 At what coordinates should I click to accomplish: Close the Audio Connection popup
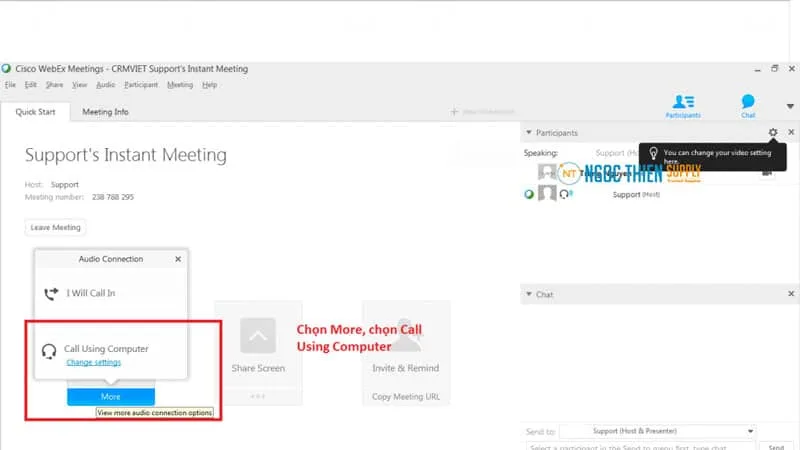click(178, 259)
